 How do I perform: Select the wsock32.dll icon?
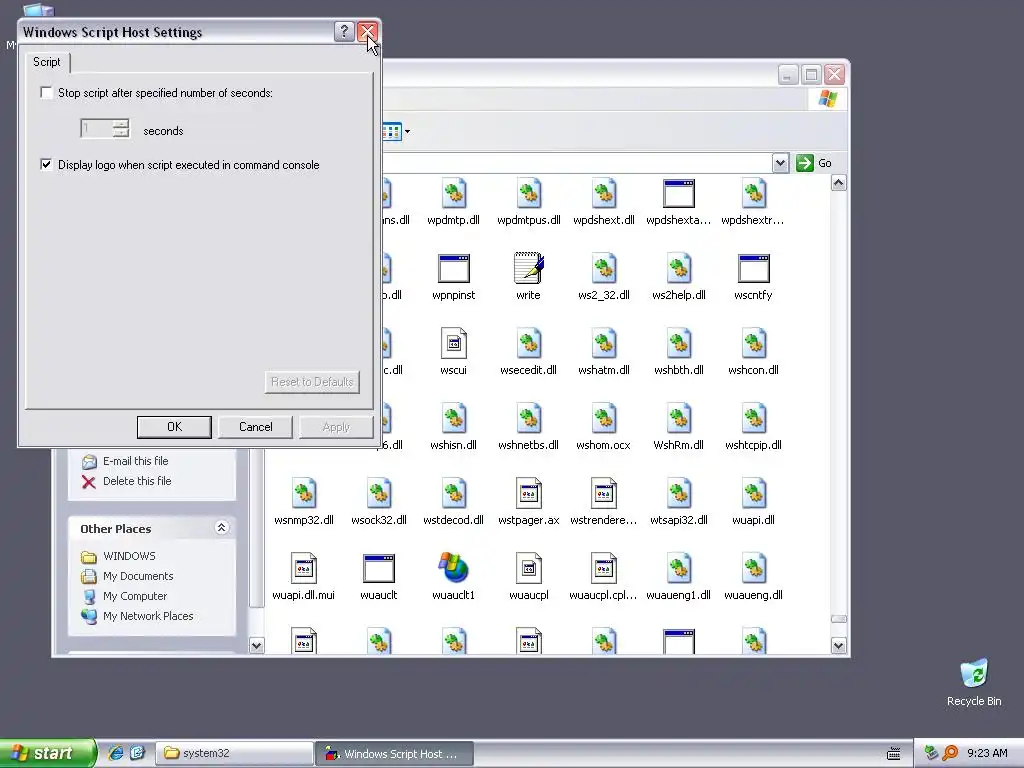coord(379,494)
